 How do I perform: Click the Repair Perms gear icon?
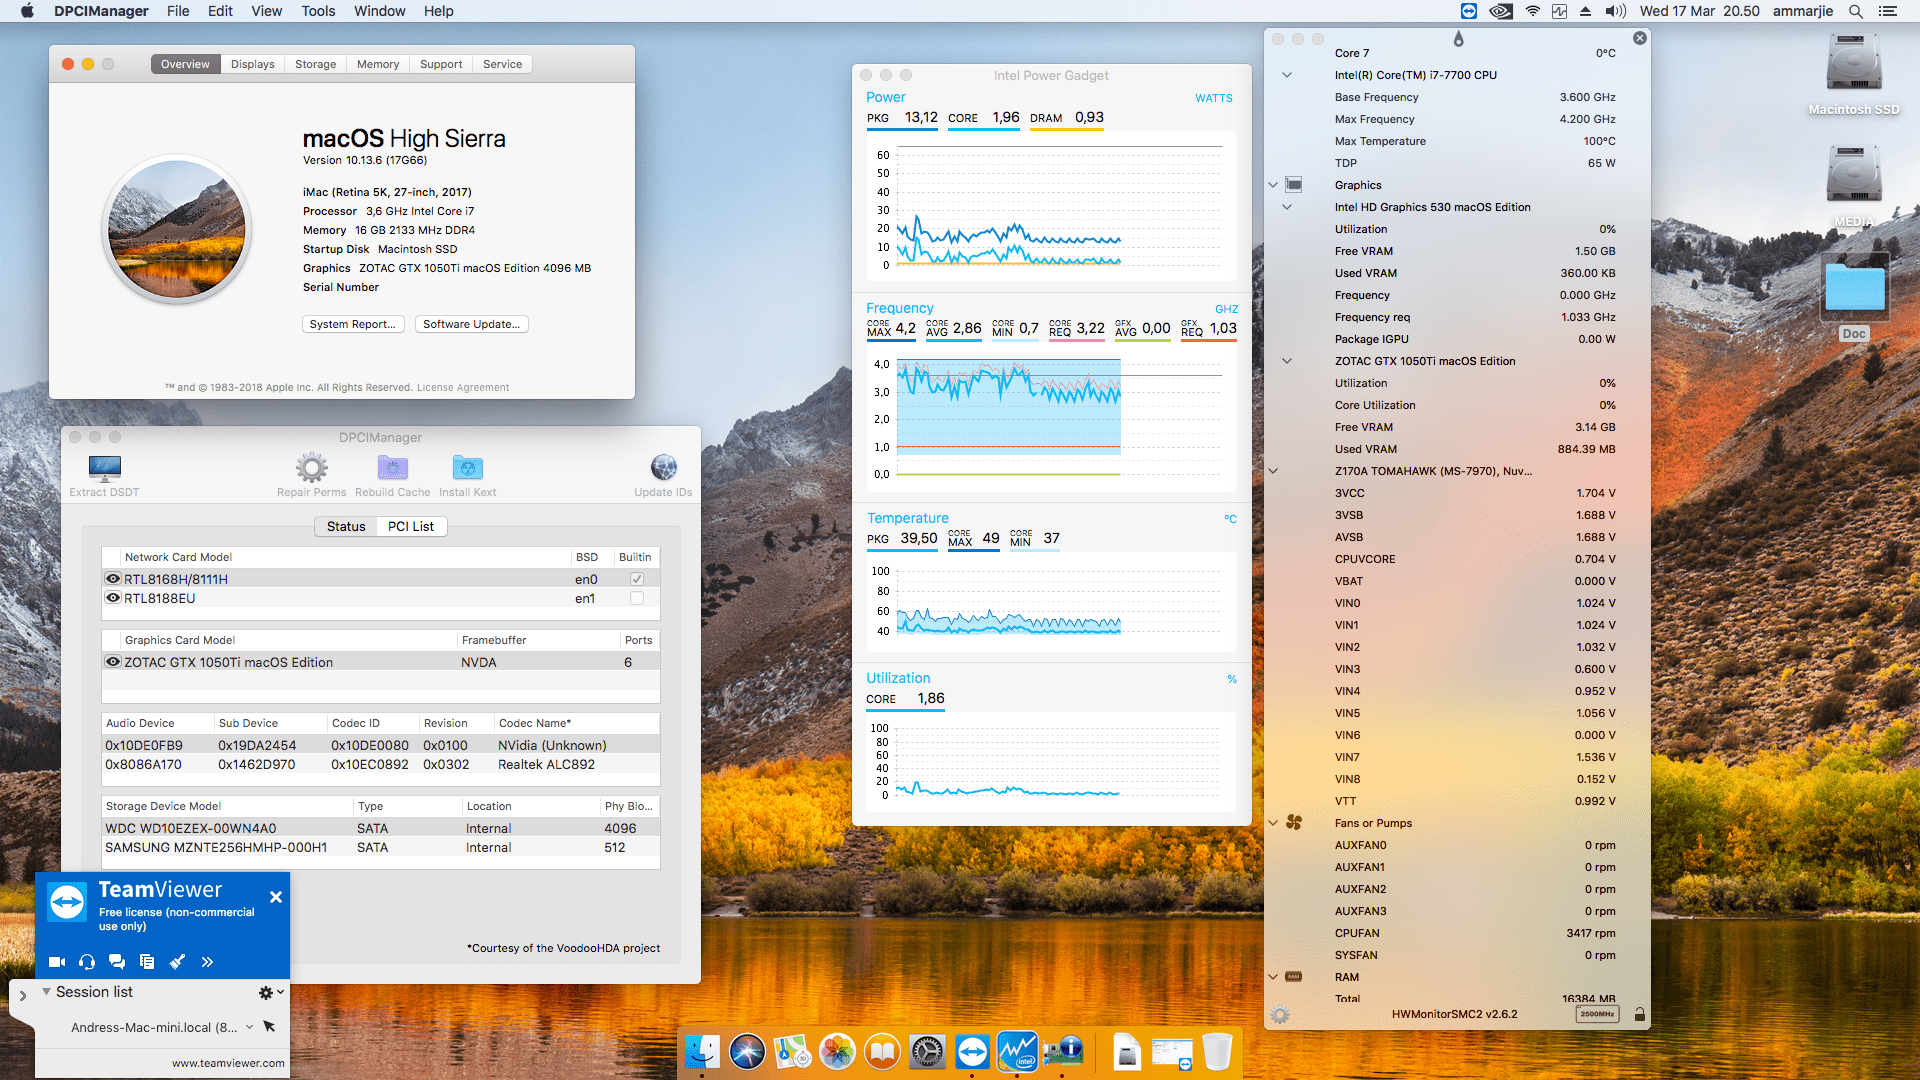click(x=311, y=467)
